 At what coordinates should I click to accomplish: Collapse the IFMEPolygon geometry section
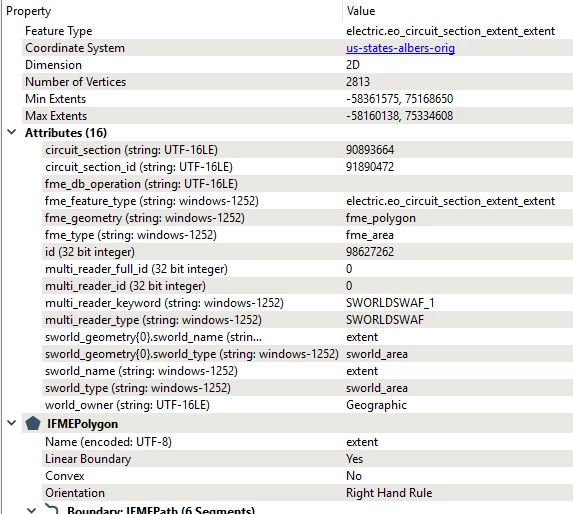click(12, 423)
